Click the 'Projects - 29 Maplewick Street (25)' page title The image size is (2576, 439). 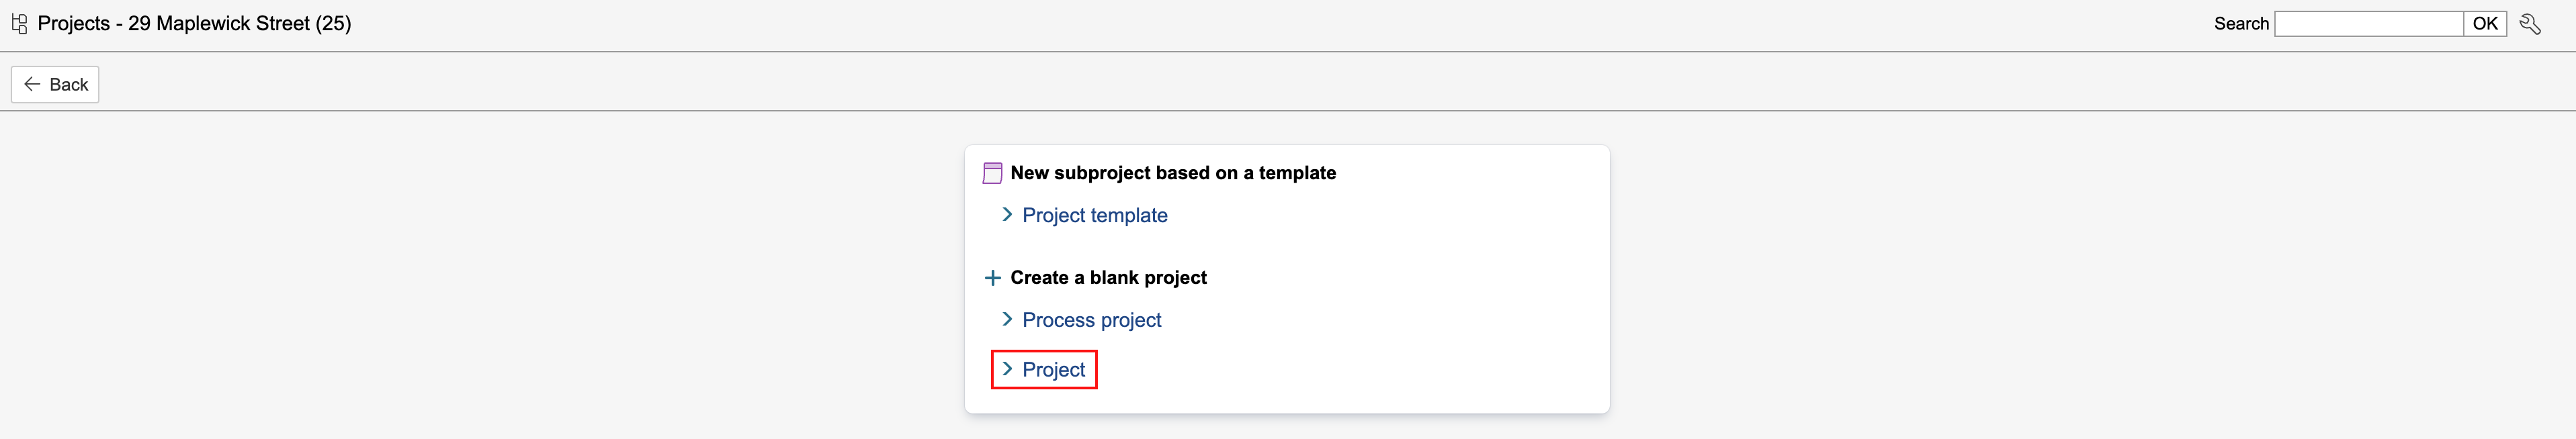click(194, 24)
